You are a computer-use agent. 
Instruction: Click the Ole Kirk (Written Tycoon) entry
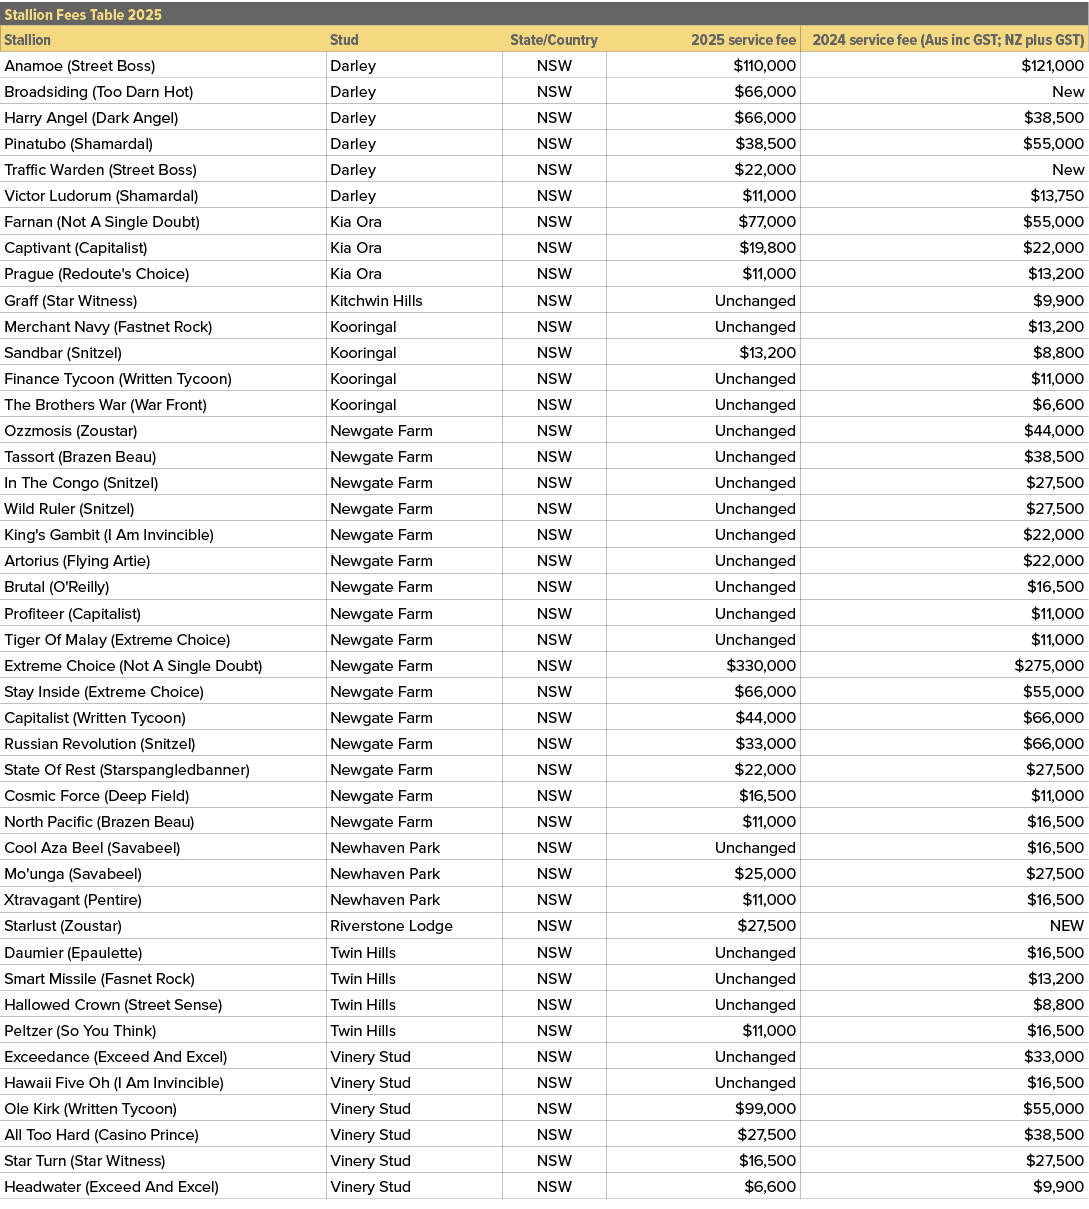click(90, 1109)
